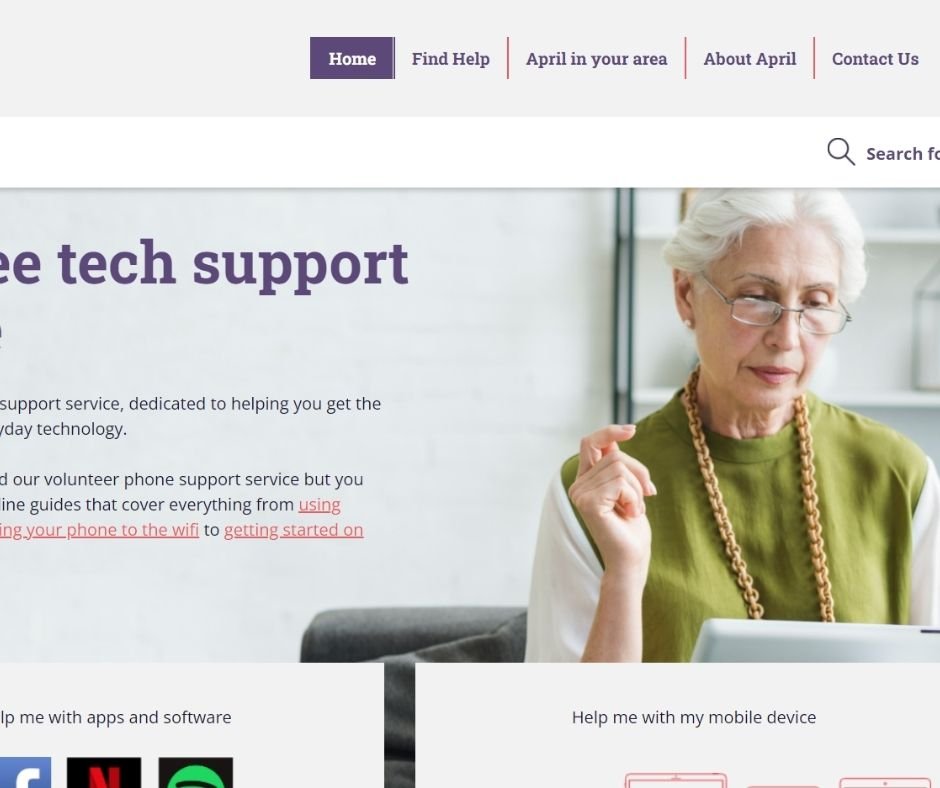
Task: Select 'Help me with apps and software'
Action: (x=116, y=717)
